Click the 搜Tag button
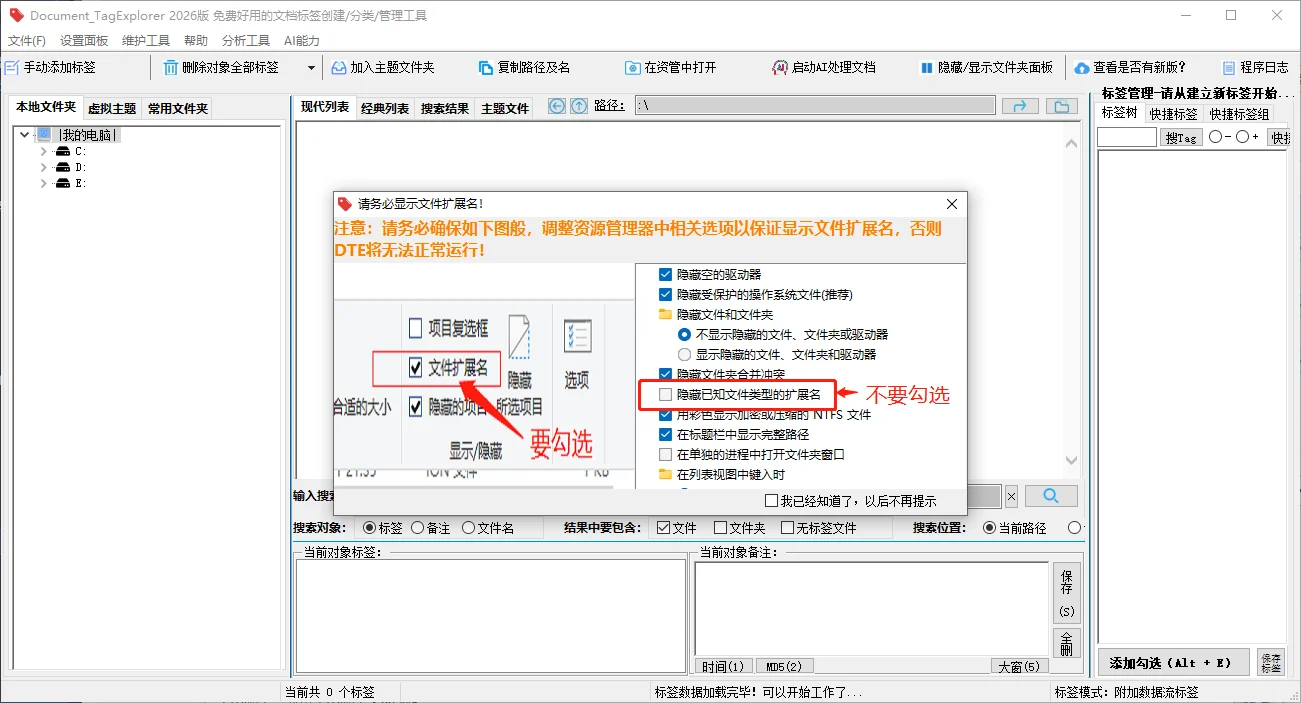This screenshot has width=1301, height=703. 1181,138
